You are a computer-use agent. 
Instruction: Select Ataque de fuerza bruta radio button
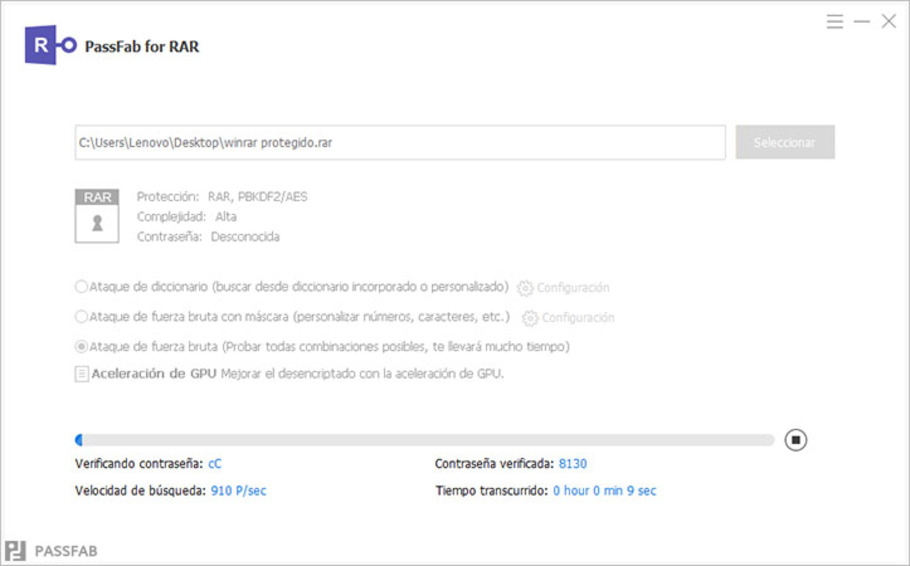click(x=81, y=347)
